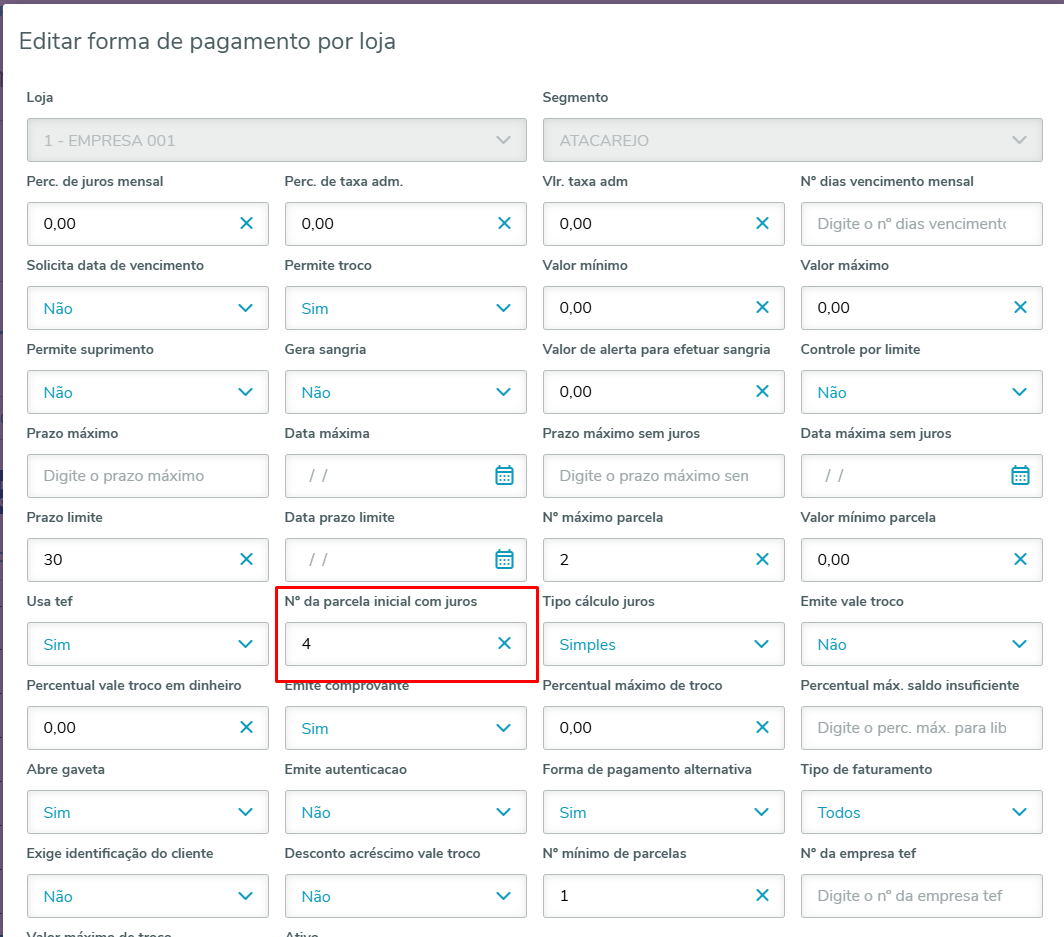Clear the Perc. de taxa adm. value

504,224
